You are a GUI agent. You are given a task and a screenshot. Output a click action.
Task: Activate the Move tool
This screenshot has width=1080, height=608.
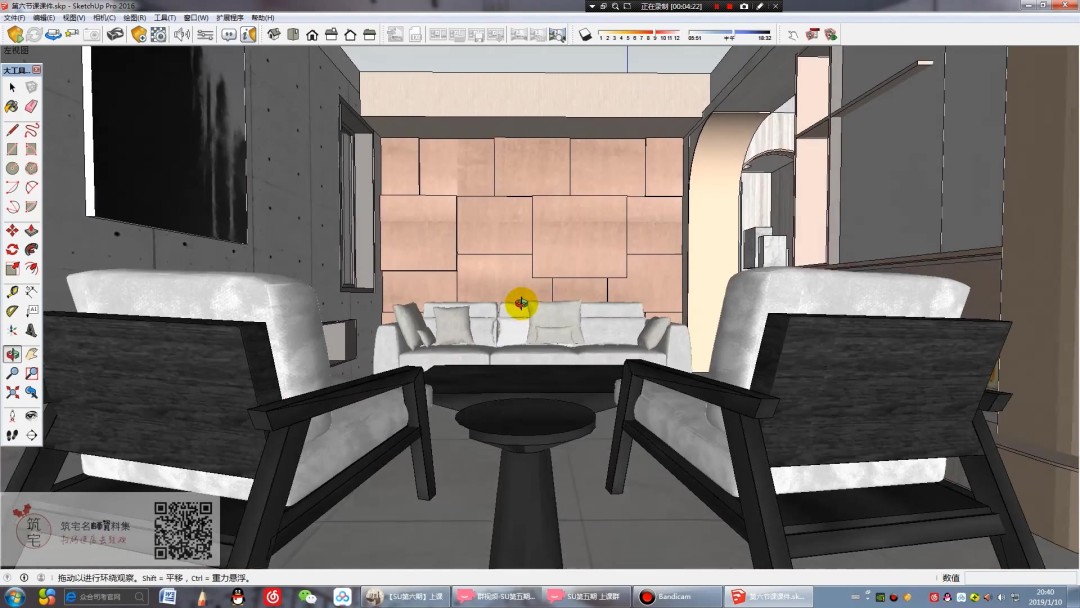coord(12,231)
